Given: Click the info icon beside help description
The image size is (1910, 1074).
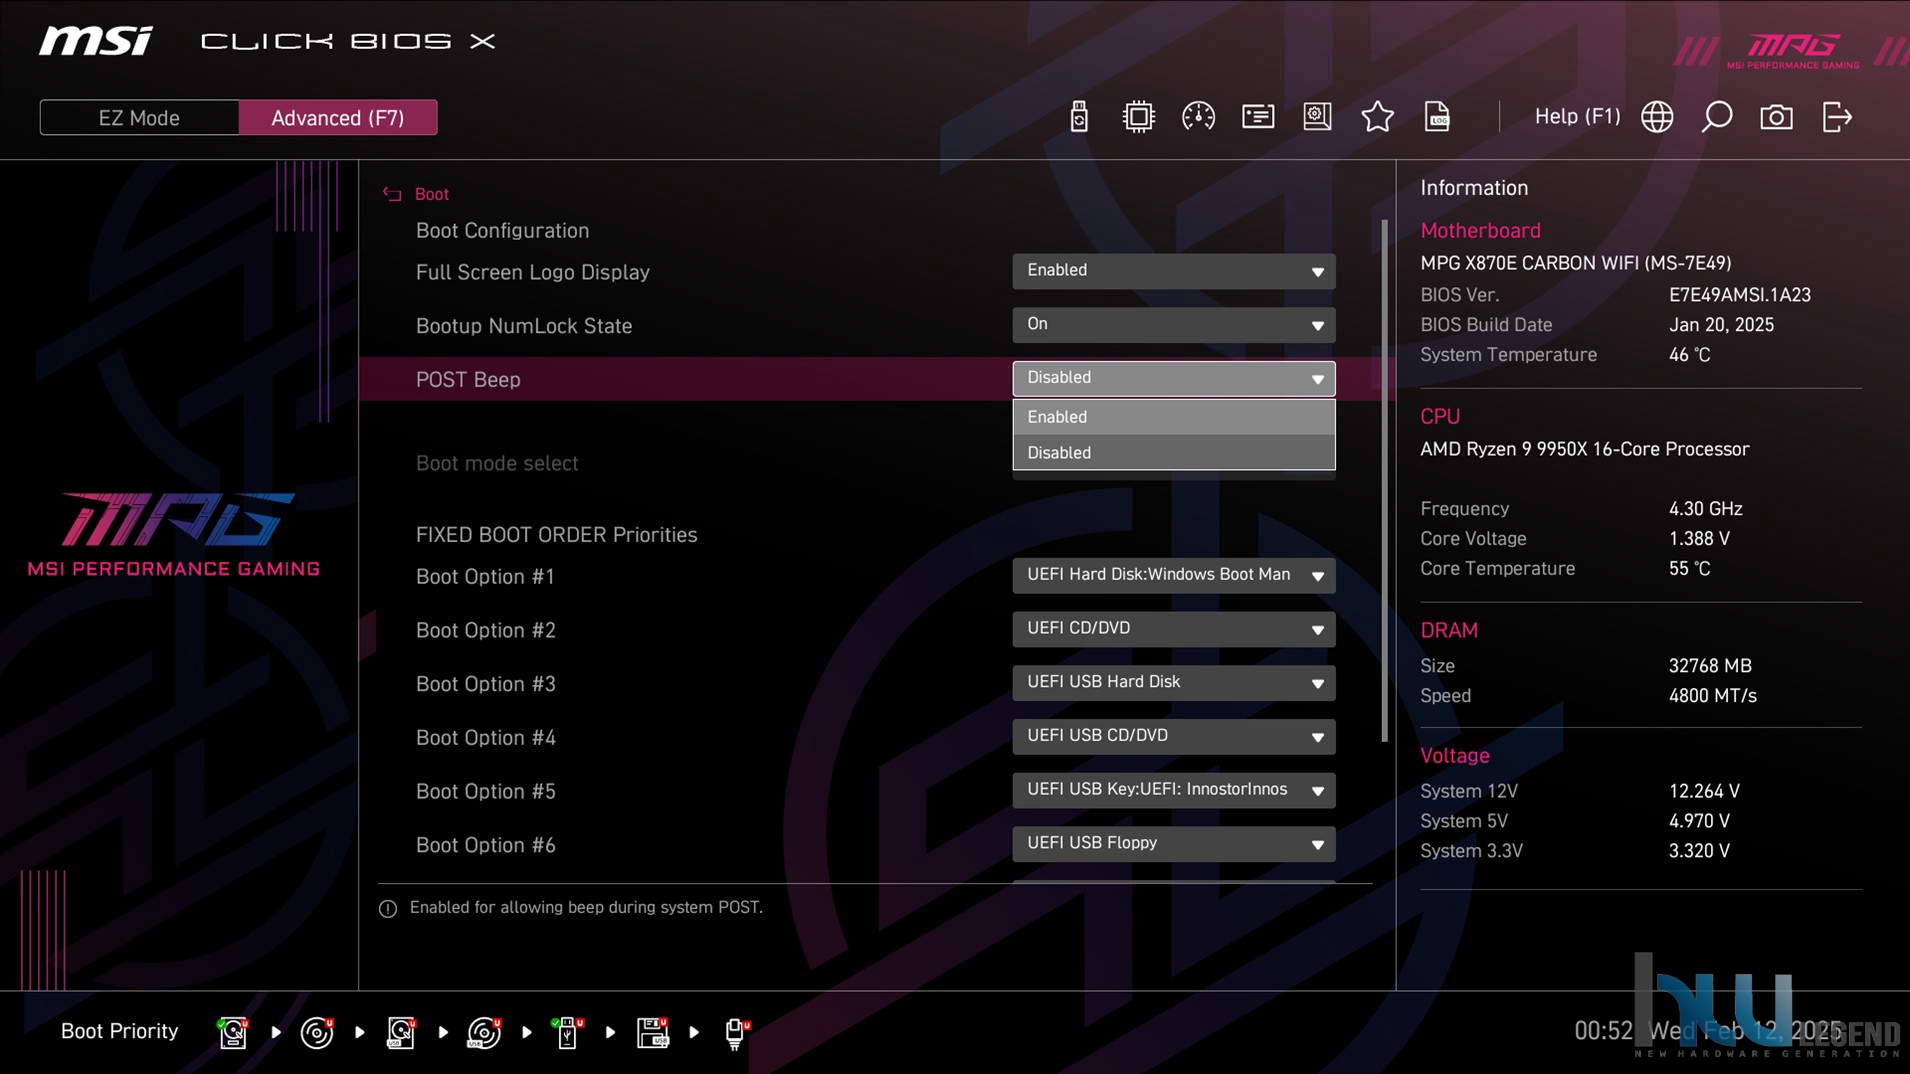Looking at the screenshot, I should tap(388, 908).
